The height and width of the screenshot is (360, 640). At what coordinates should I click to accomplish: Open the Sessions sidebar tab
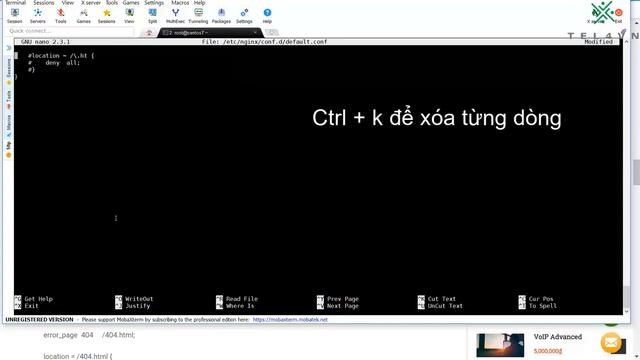(9, 70)
